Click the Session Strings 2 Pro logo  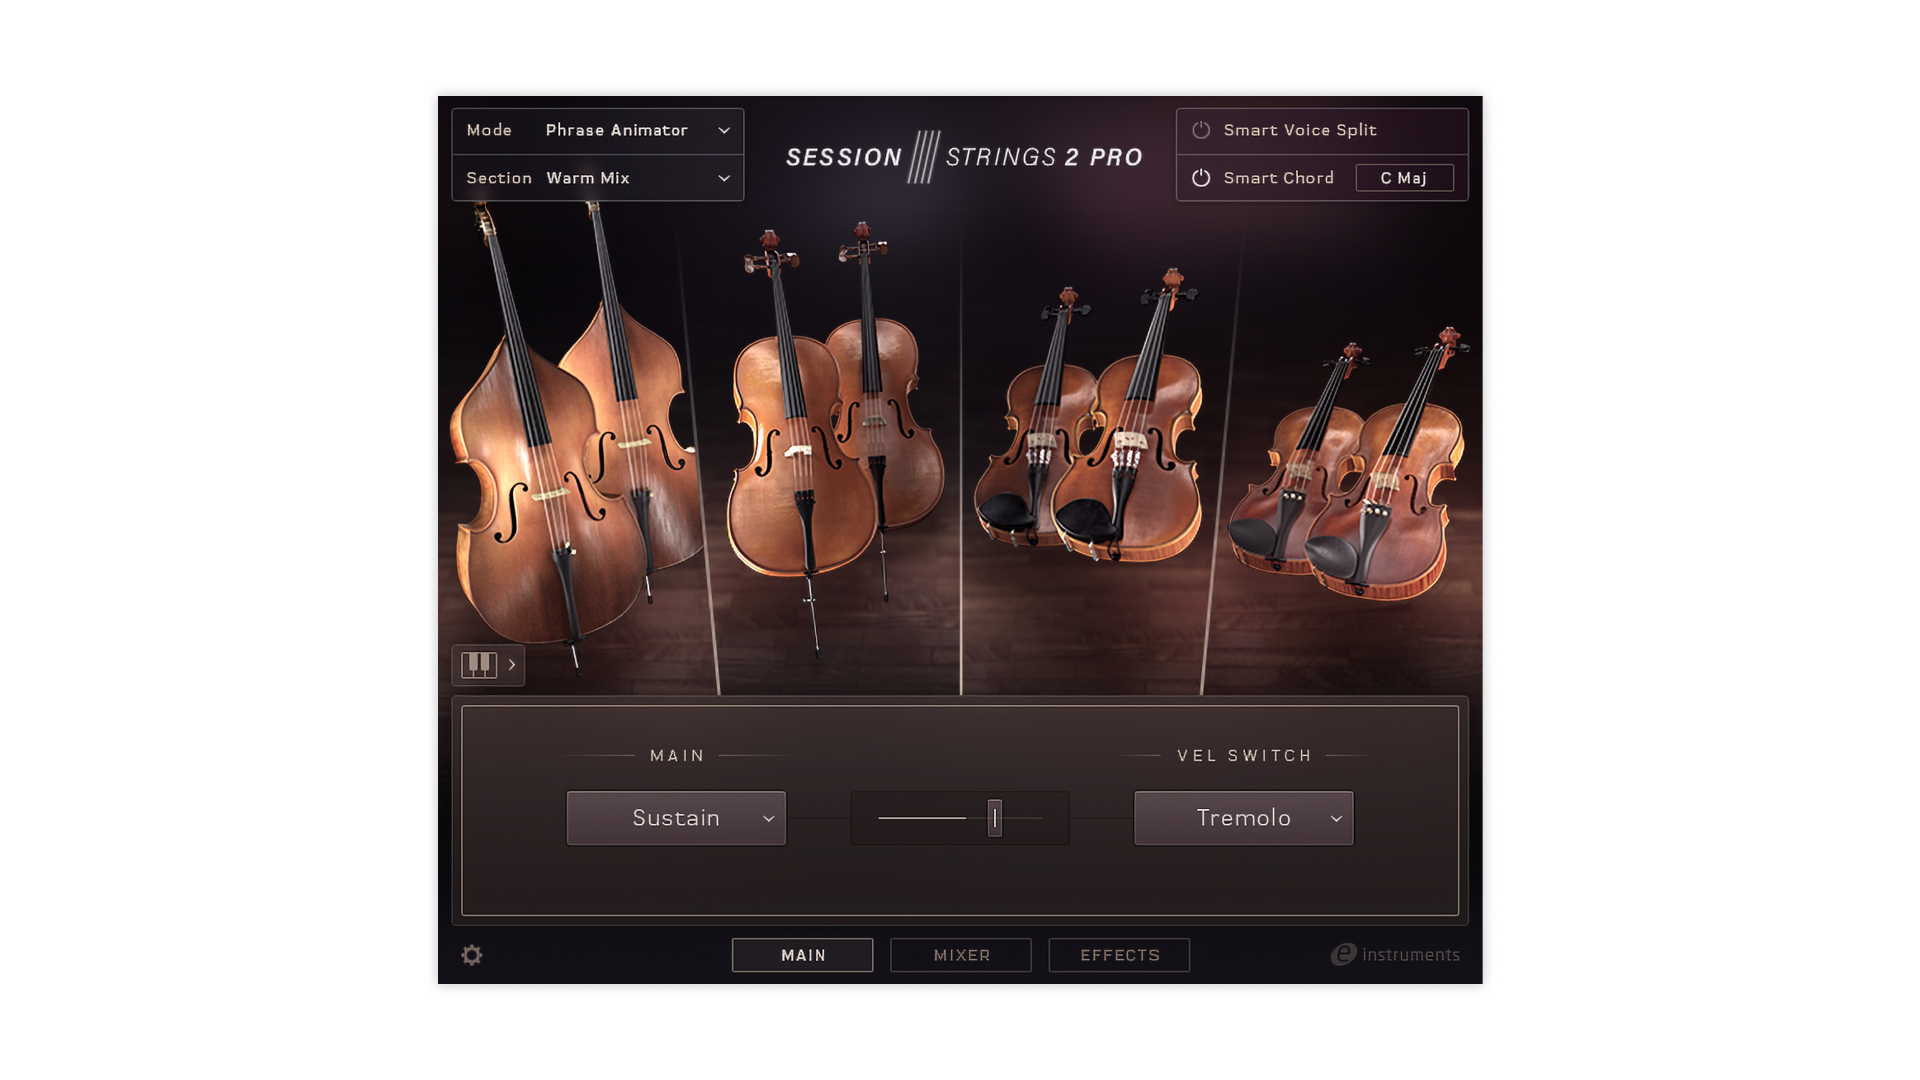click(963, 157)
